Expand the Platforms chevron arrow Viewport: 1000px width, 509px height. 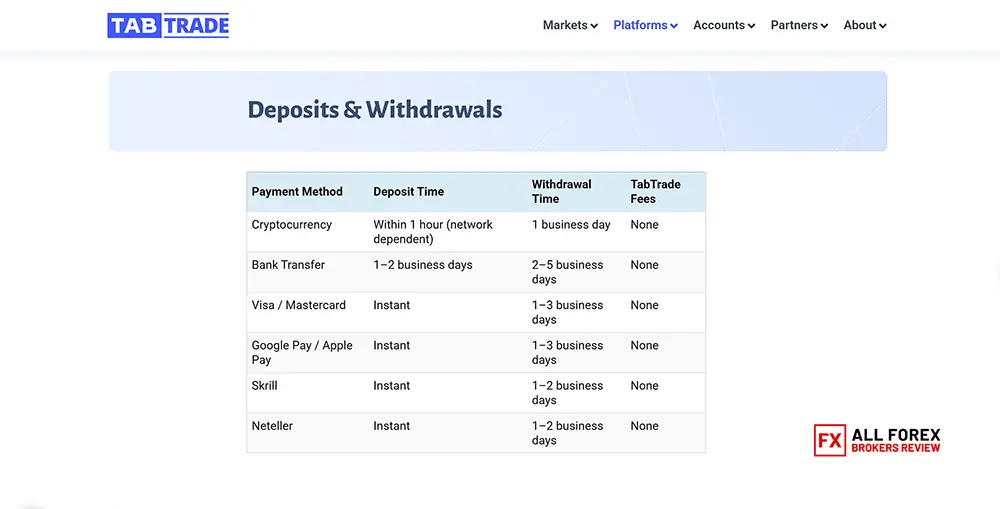673,26
